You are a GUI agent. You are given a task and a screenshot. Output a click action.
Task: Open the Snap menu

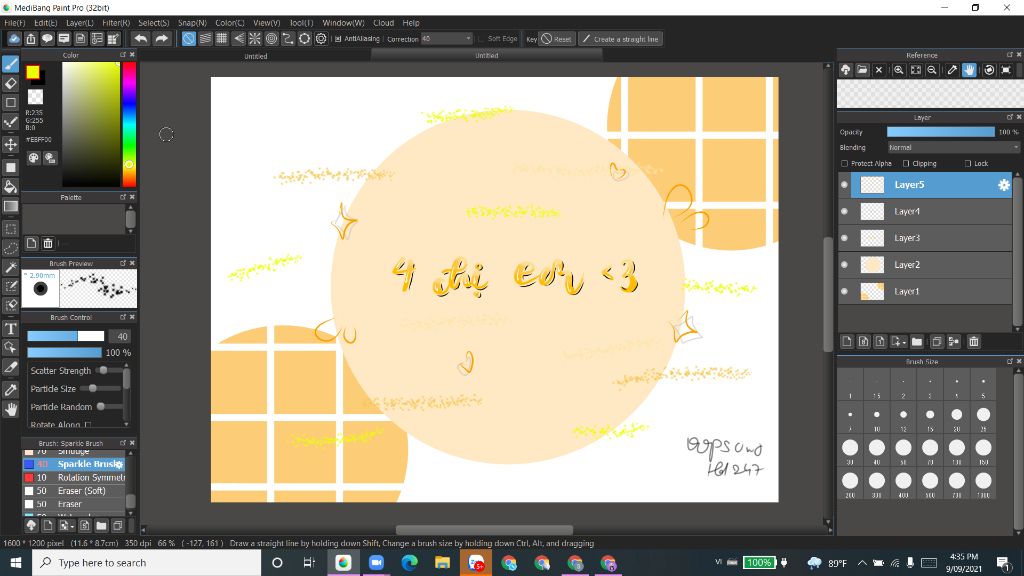click(x=192, y=23)
